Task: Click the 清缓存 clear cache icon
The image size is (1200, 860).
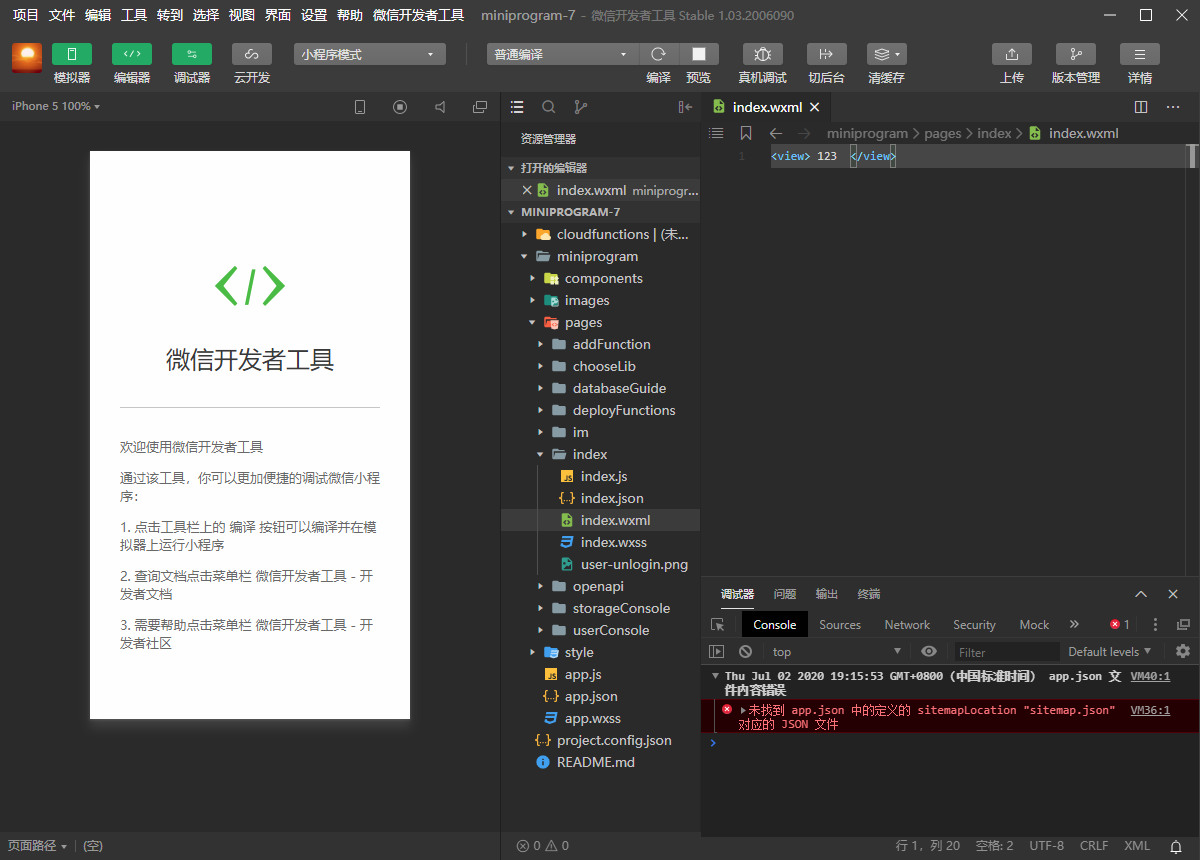Action: click(x=886, y=54)
